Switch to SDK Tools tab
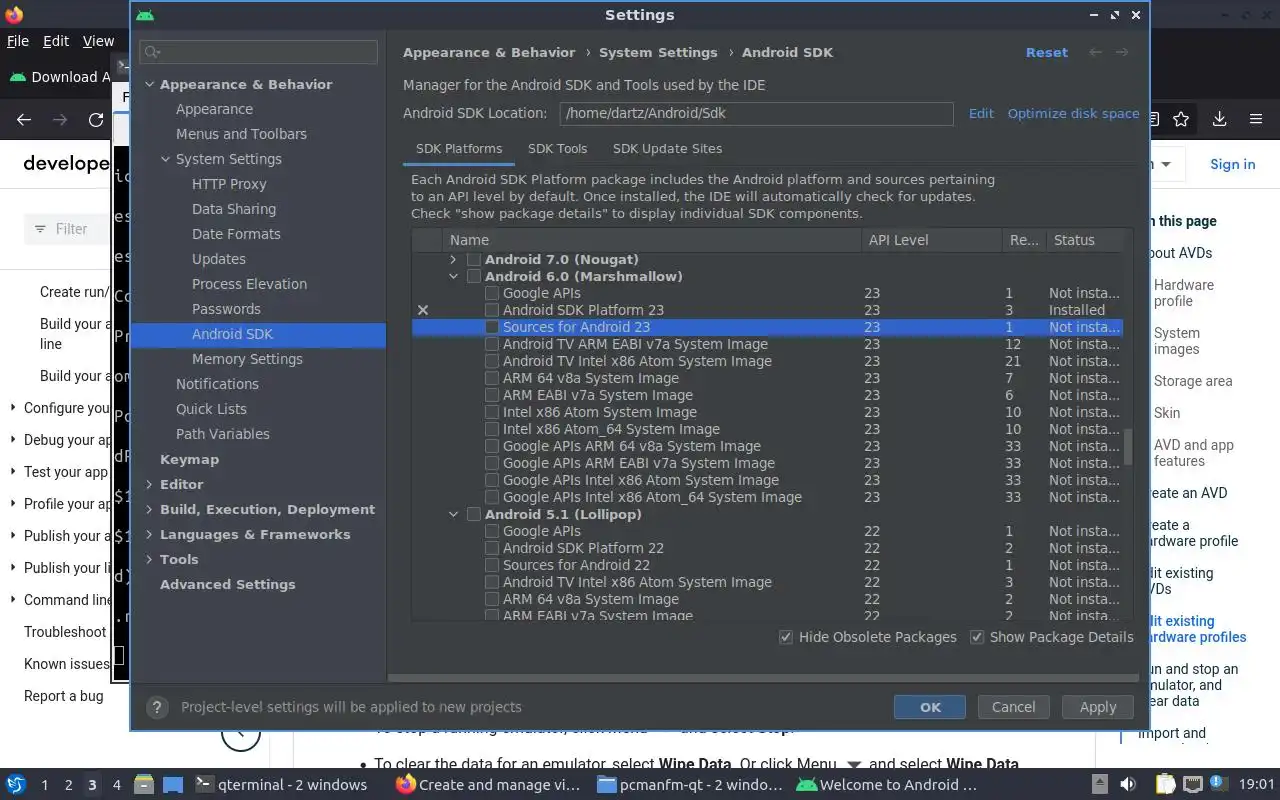The width and height of the screenshot is (1280, 800). tap(557, 148)
